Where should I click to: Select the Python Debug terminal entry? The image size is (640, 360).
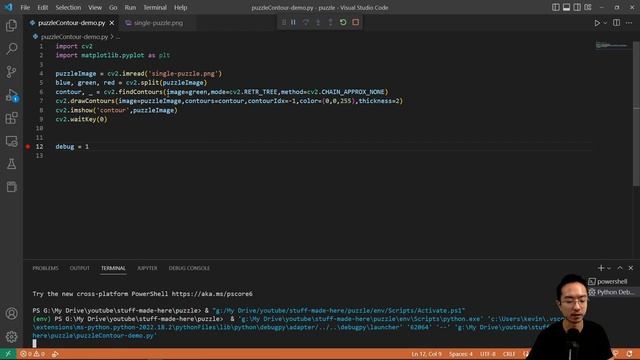tap(611, 292)
